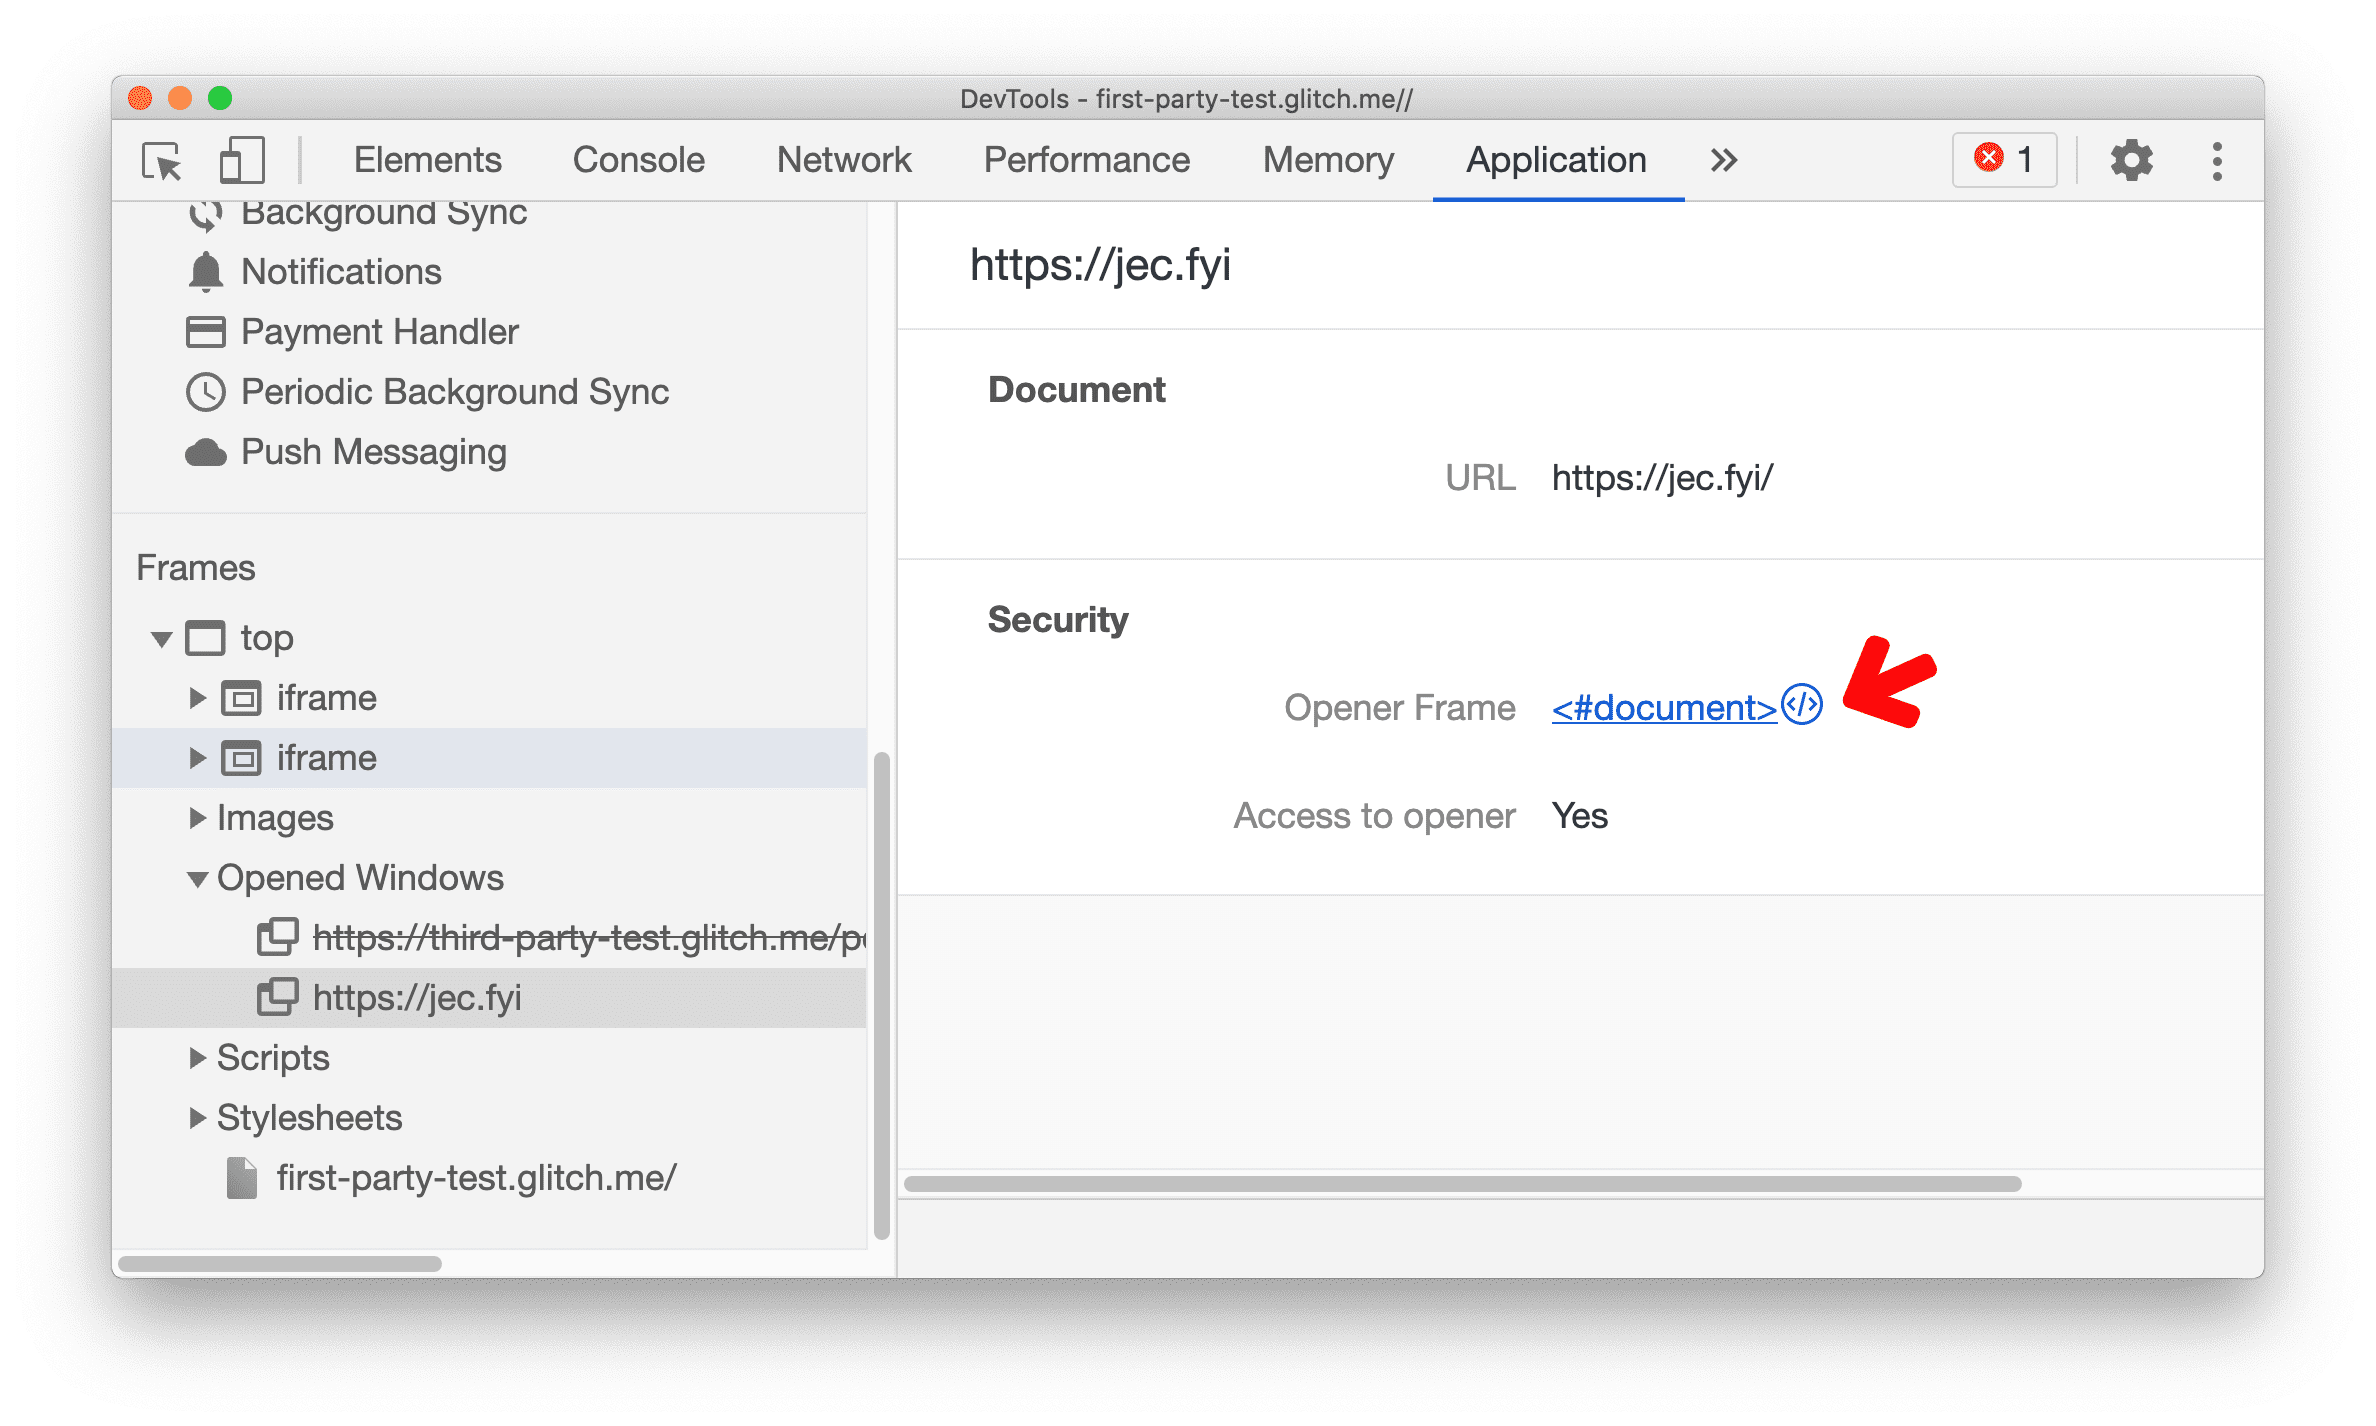This screenshot has width=2376, height=1426.
Task: Click the error badge icon showing 1
Action: pos(2009,160)
